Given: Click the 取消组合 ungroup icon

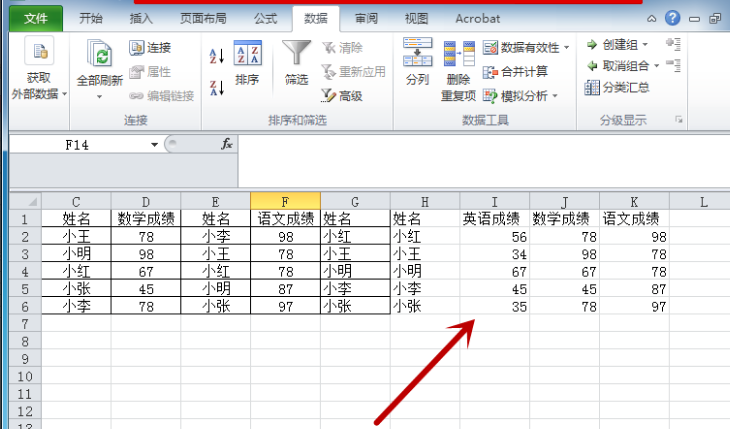Looking at the screenshot, I should [592, 66].
